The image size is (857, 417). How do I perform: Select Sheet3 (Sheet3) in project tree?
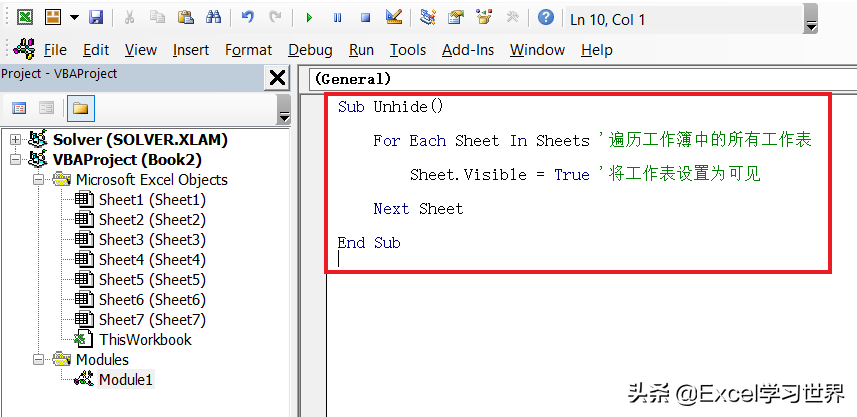pos(152,240)
